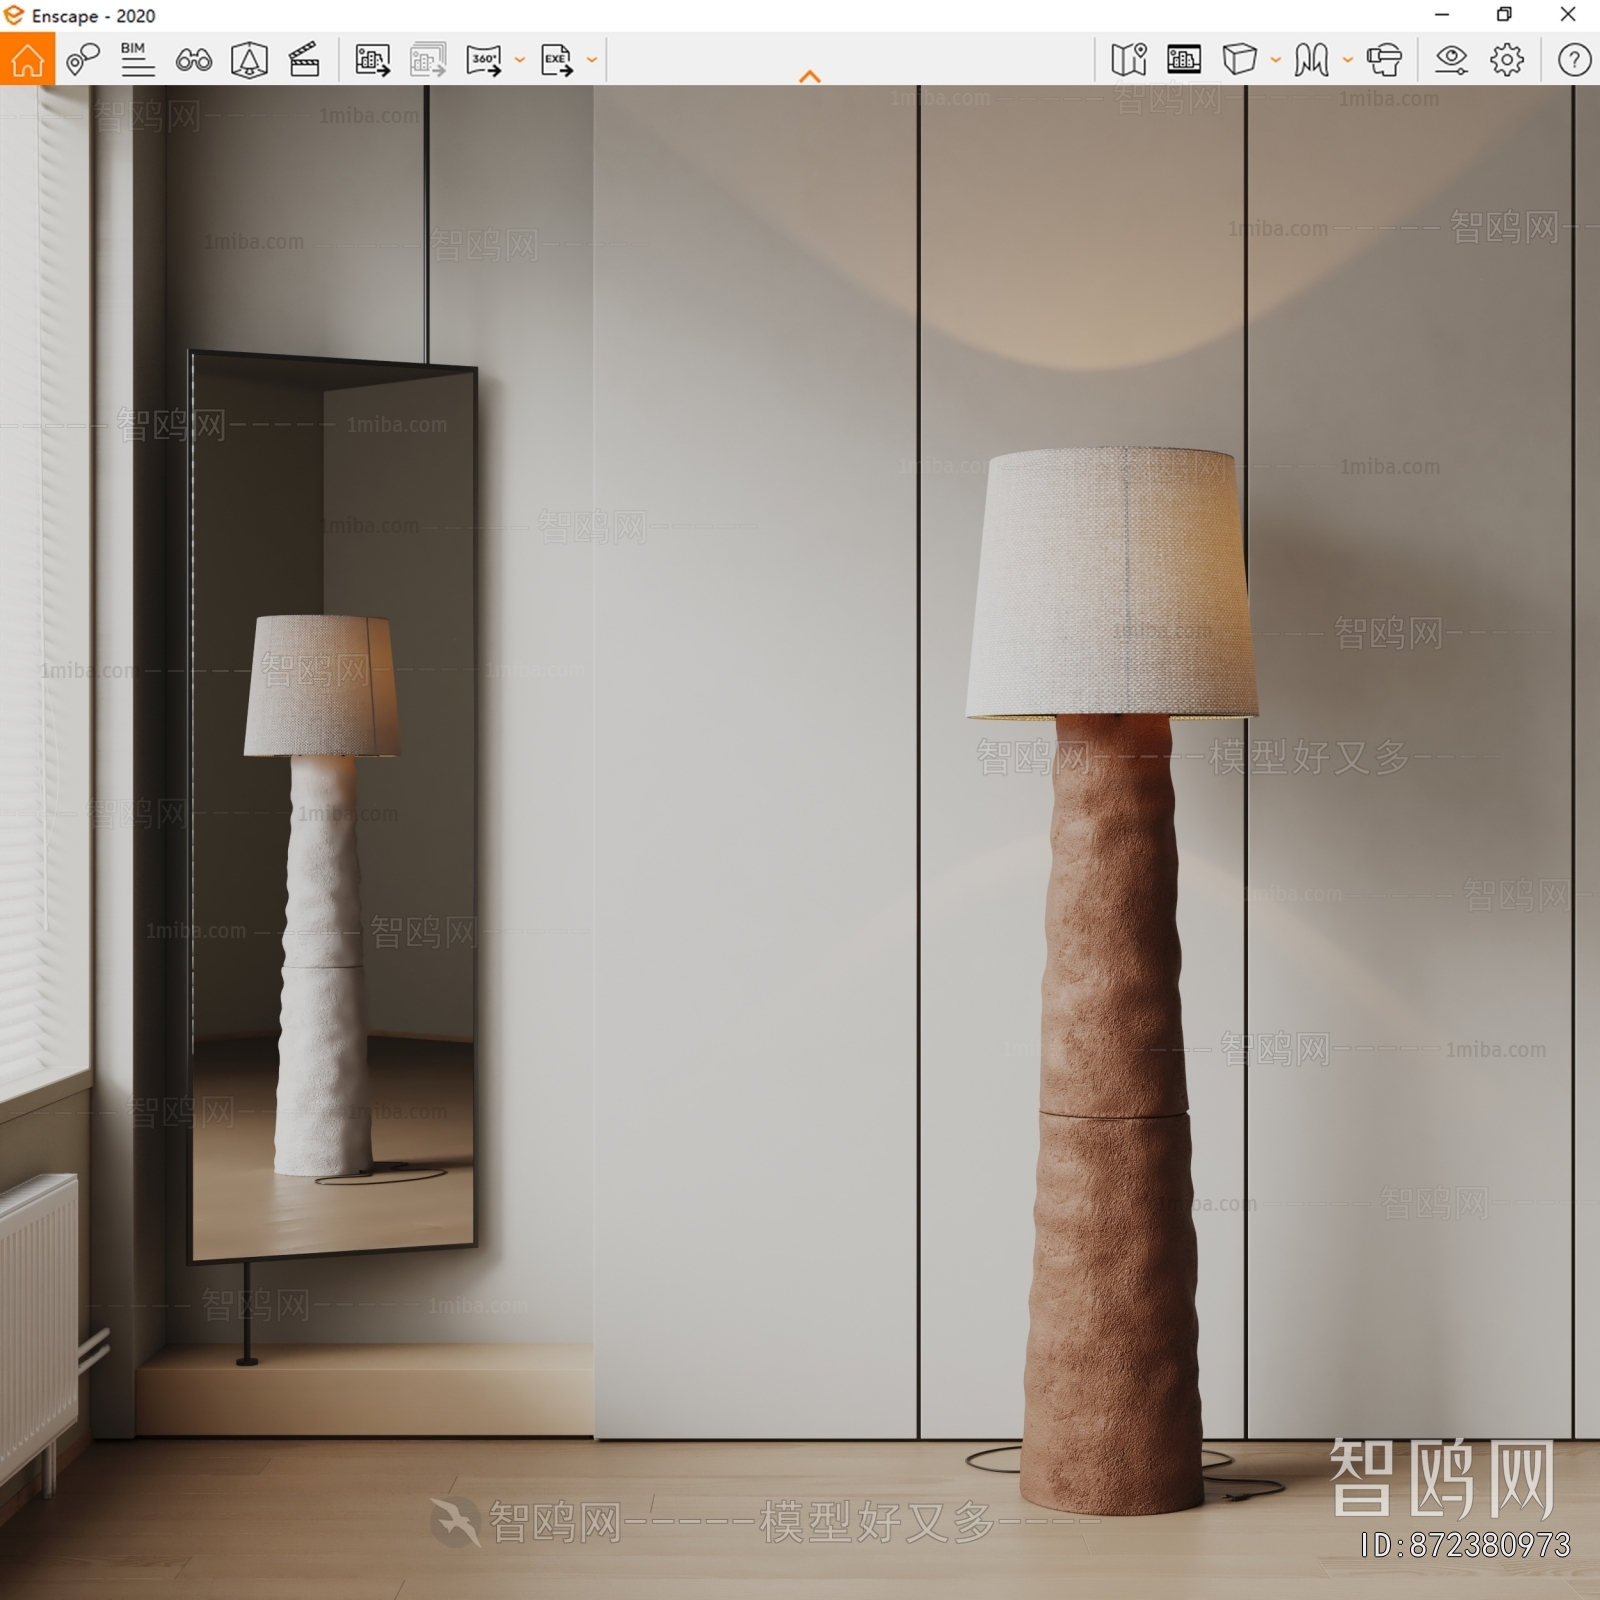The image size is (1600, 1600).
Task: Open the binoculars view management icon
Action: (x=193, y=61)
